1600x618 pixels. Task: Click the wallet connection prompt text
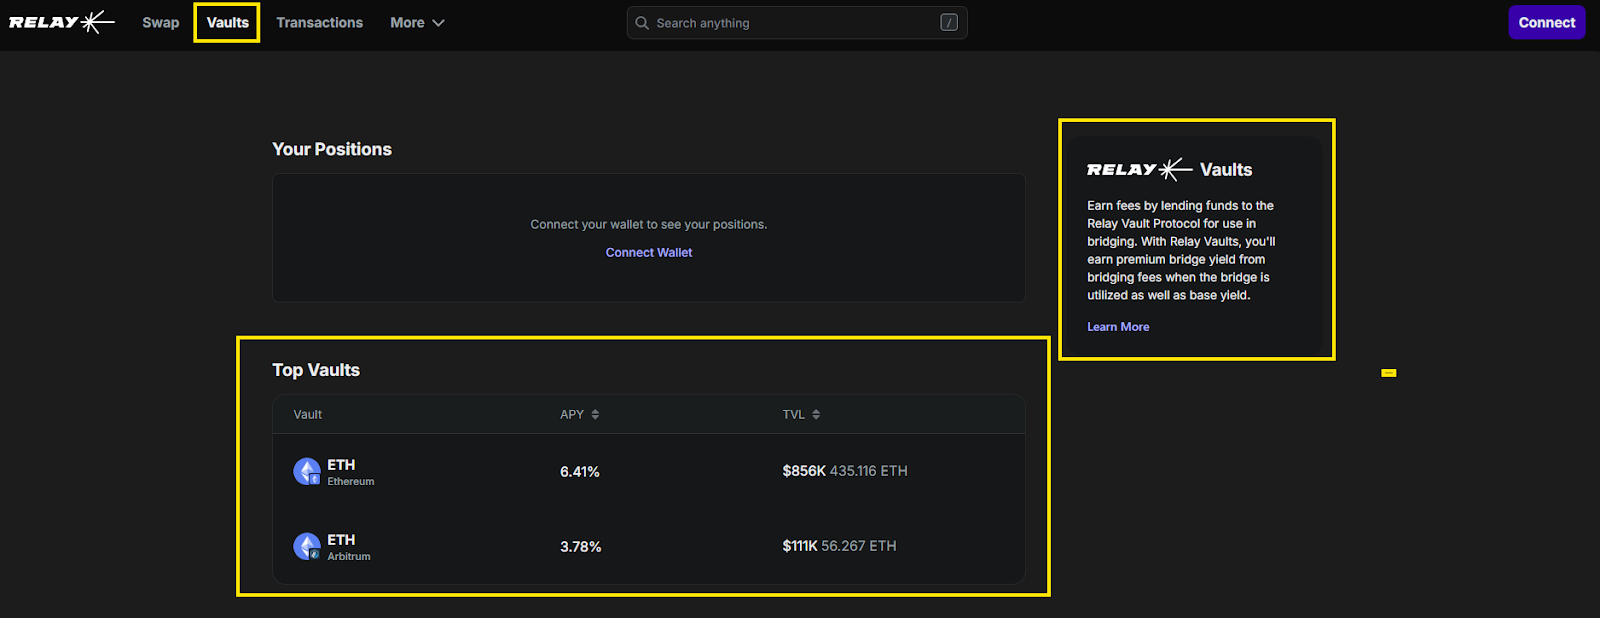click(x=649, y=224)
